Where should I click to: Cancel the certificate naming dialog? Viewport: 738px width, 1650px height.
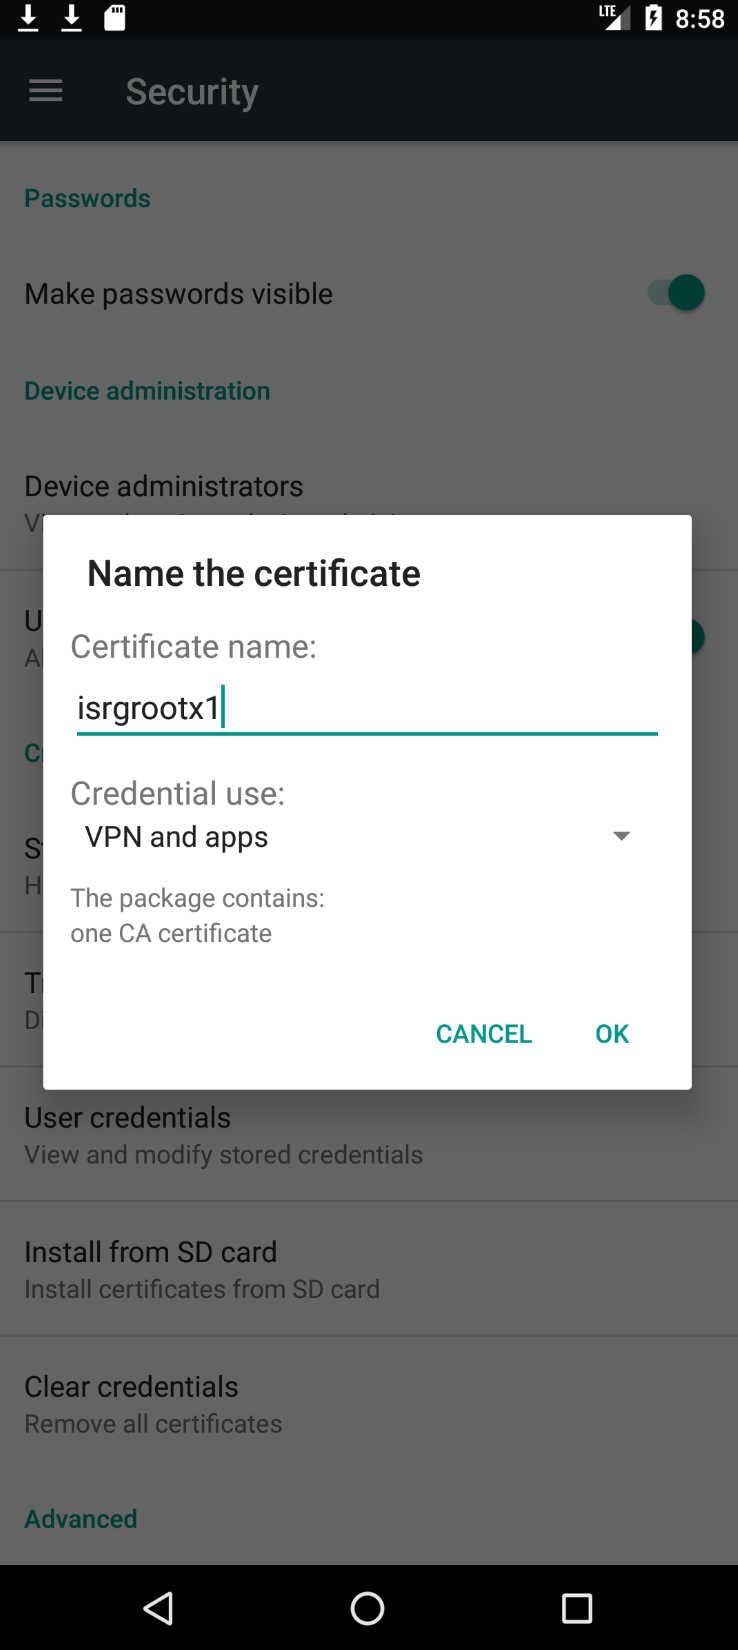click(x=484, y=1034)
